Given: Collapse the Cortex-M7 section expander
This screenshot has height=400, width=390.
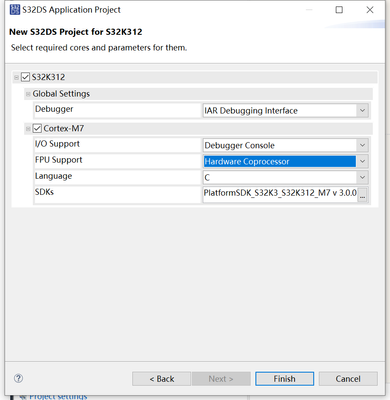Looking at the screenshot, I should coord(28,129).
